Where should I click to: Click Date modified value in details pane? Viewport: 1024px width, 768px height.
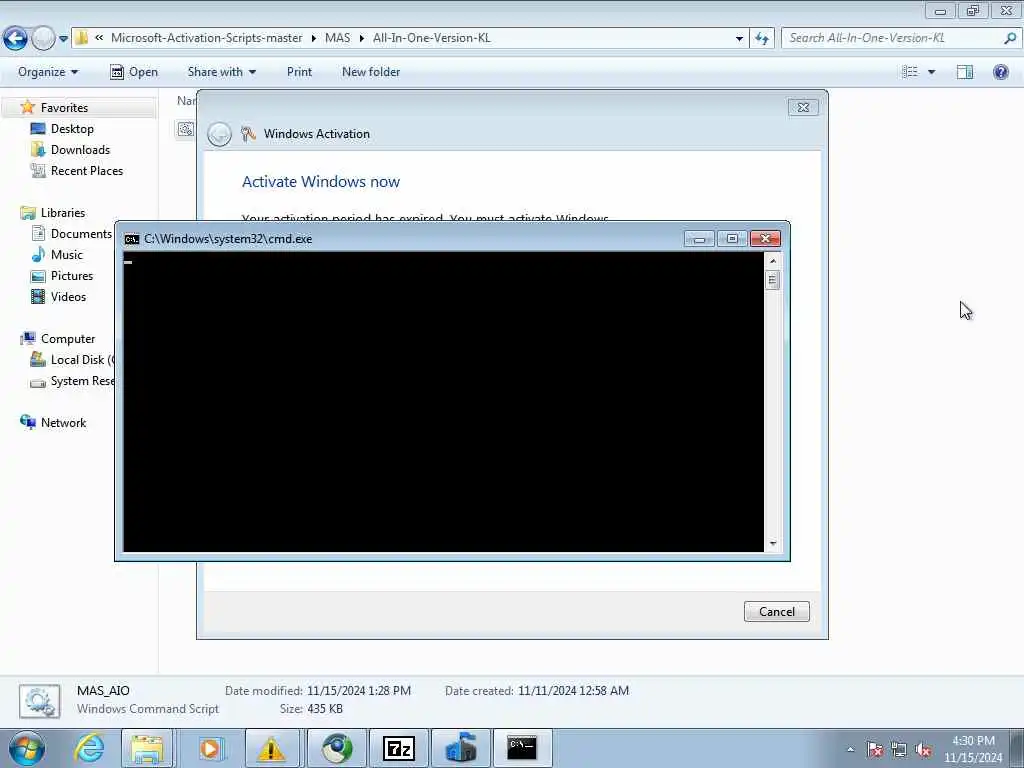tap(359, 690)
